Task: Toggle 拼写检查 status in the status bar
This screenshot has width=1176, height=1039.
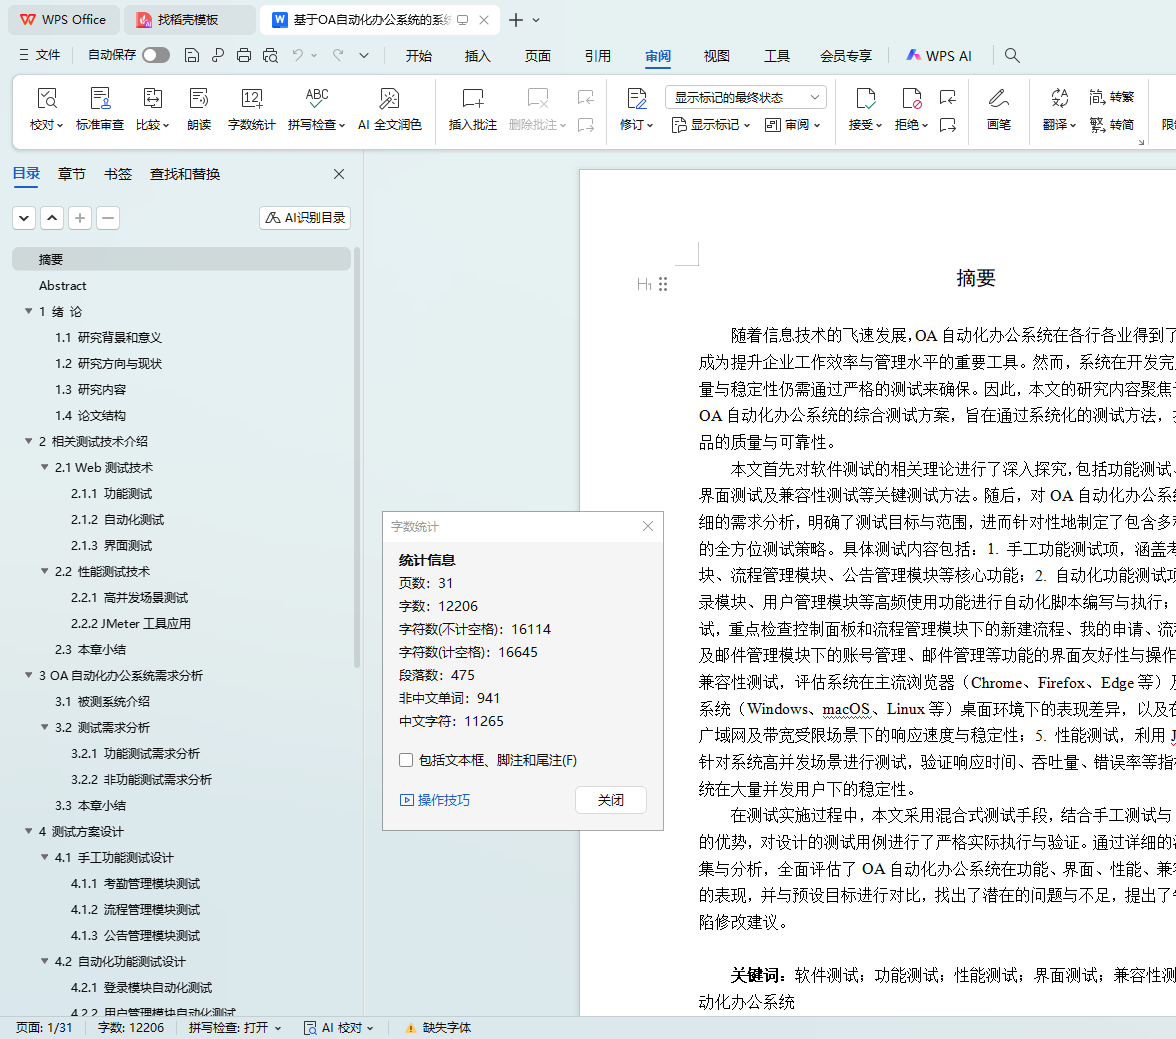Action: click(235, 1027)
